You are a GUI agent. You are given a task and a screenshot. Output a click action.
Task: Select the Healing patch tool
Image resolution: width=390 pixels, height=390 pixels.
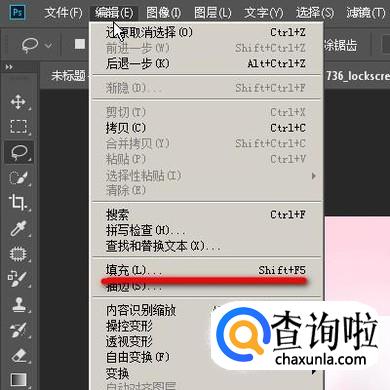[18, 254]
